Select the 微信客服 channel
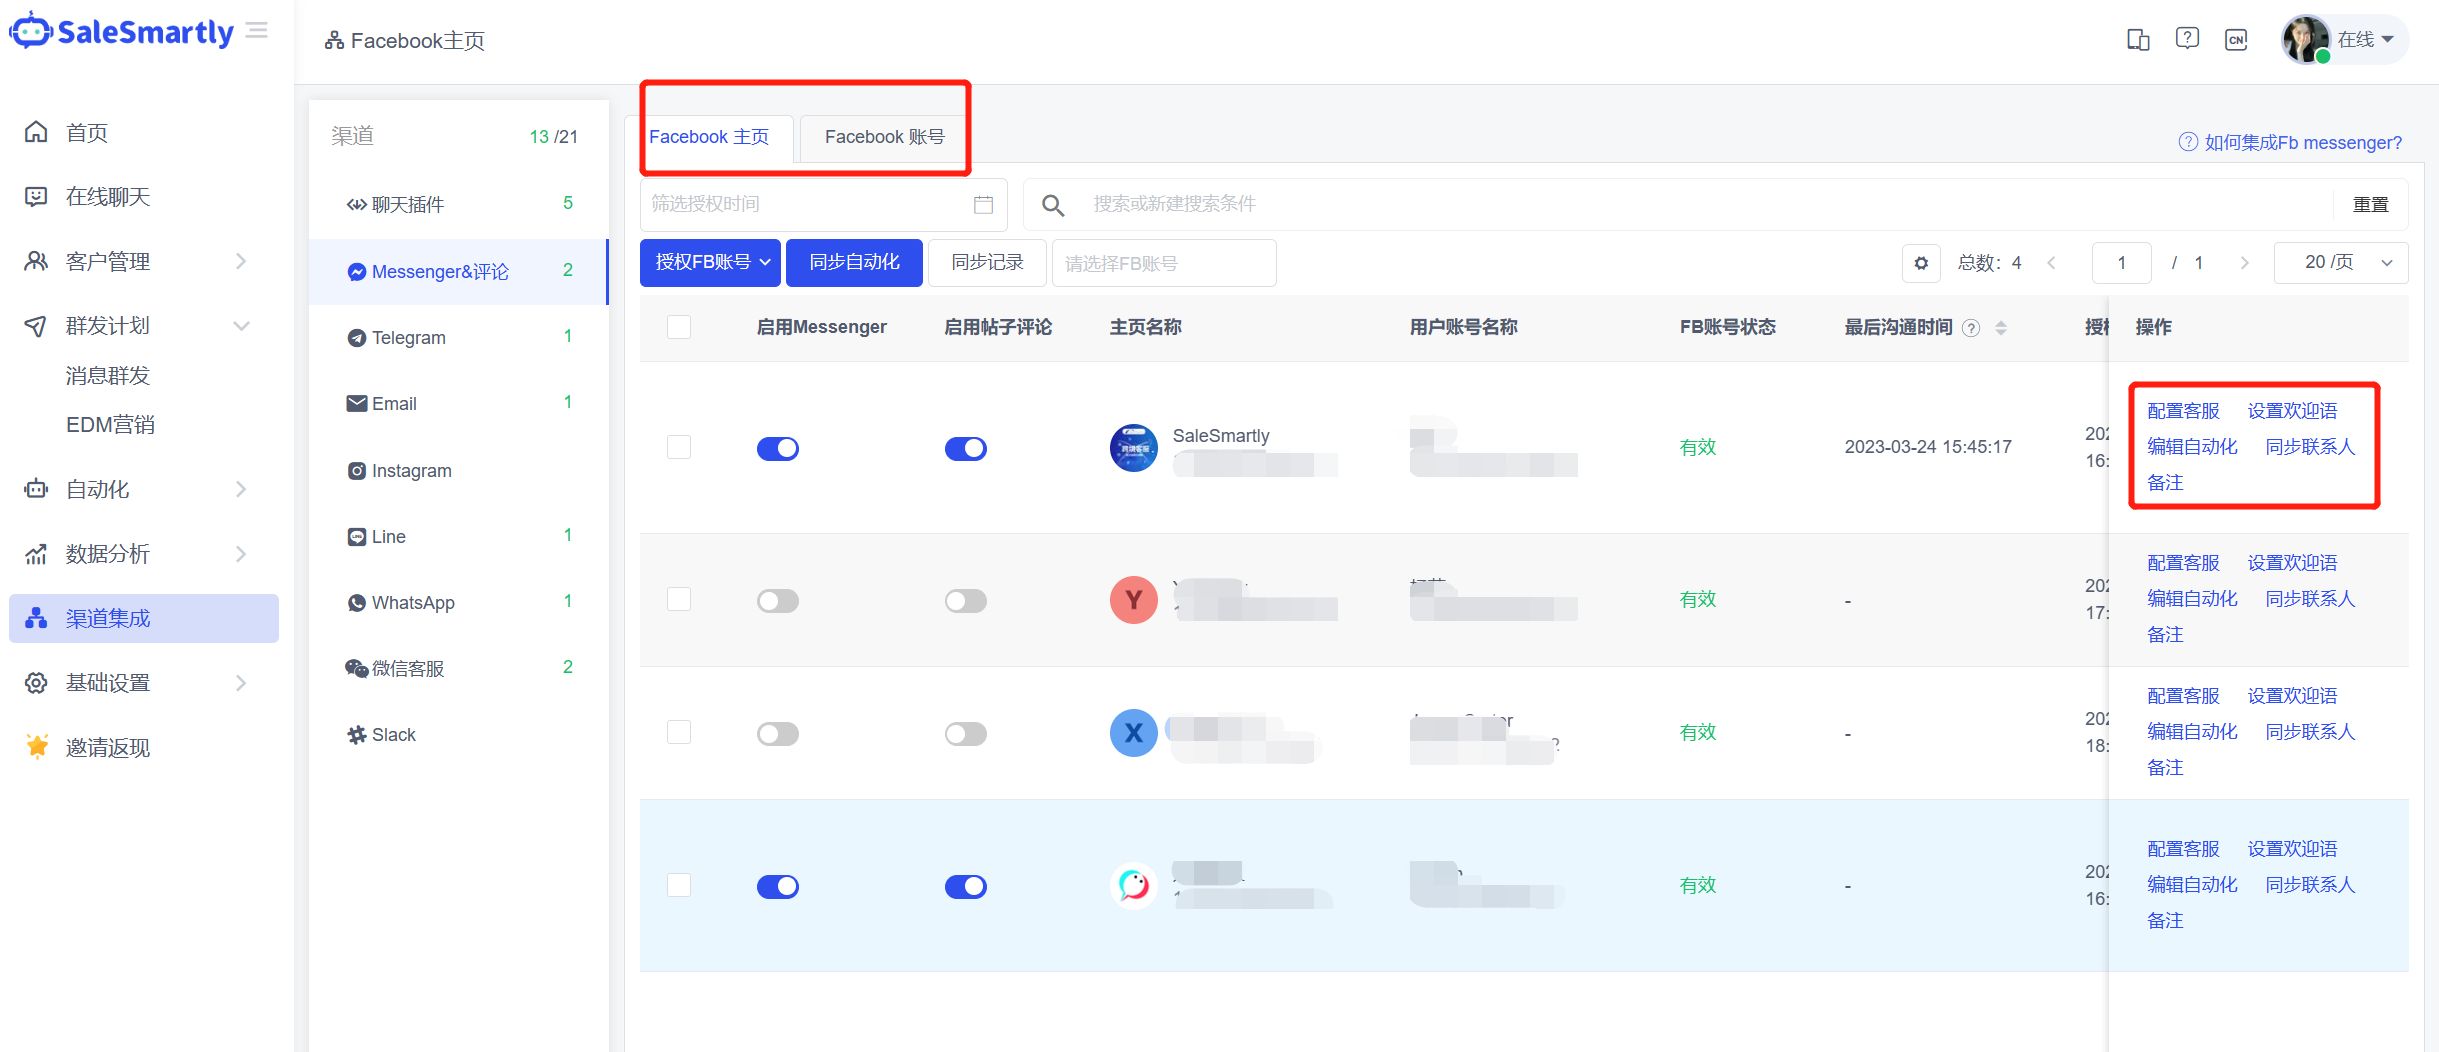This screenshot has height=1052, width=2439. (459, 668)
